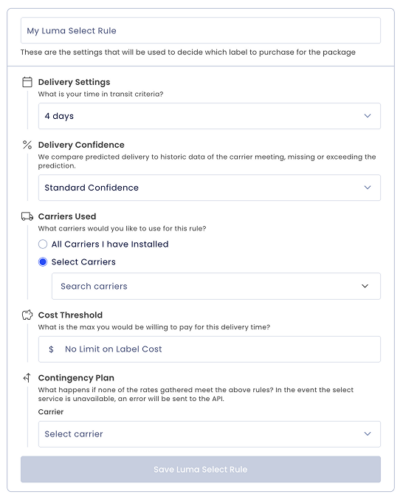This screenshot has height=500, width=403.
Task: Click the No Limit on Label Cost field
Action: coord(209,349)
